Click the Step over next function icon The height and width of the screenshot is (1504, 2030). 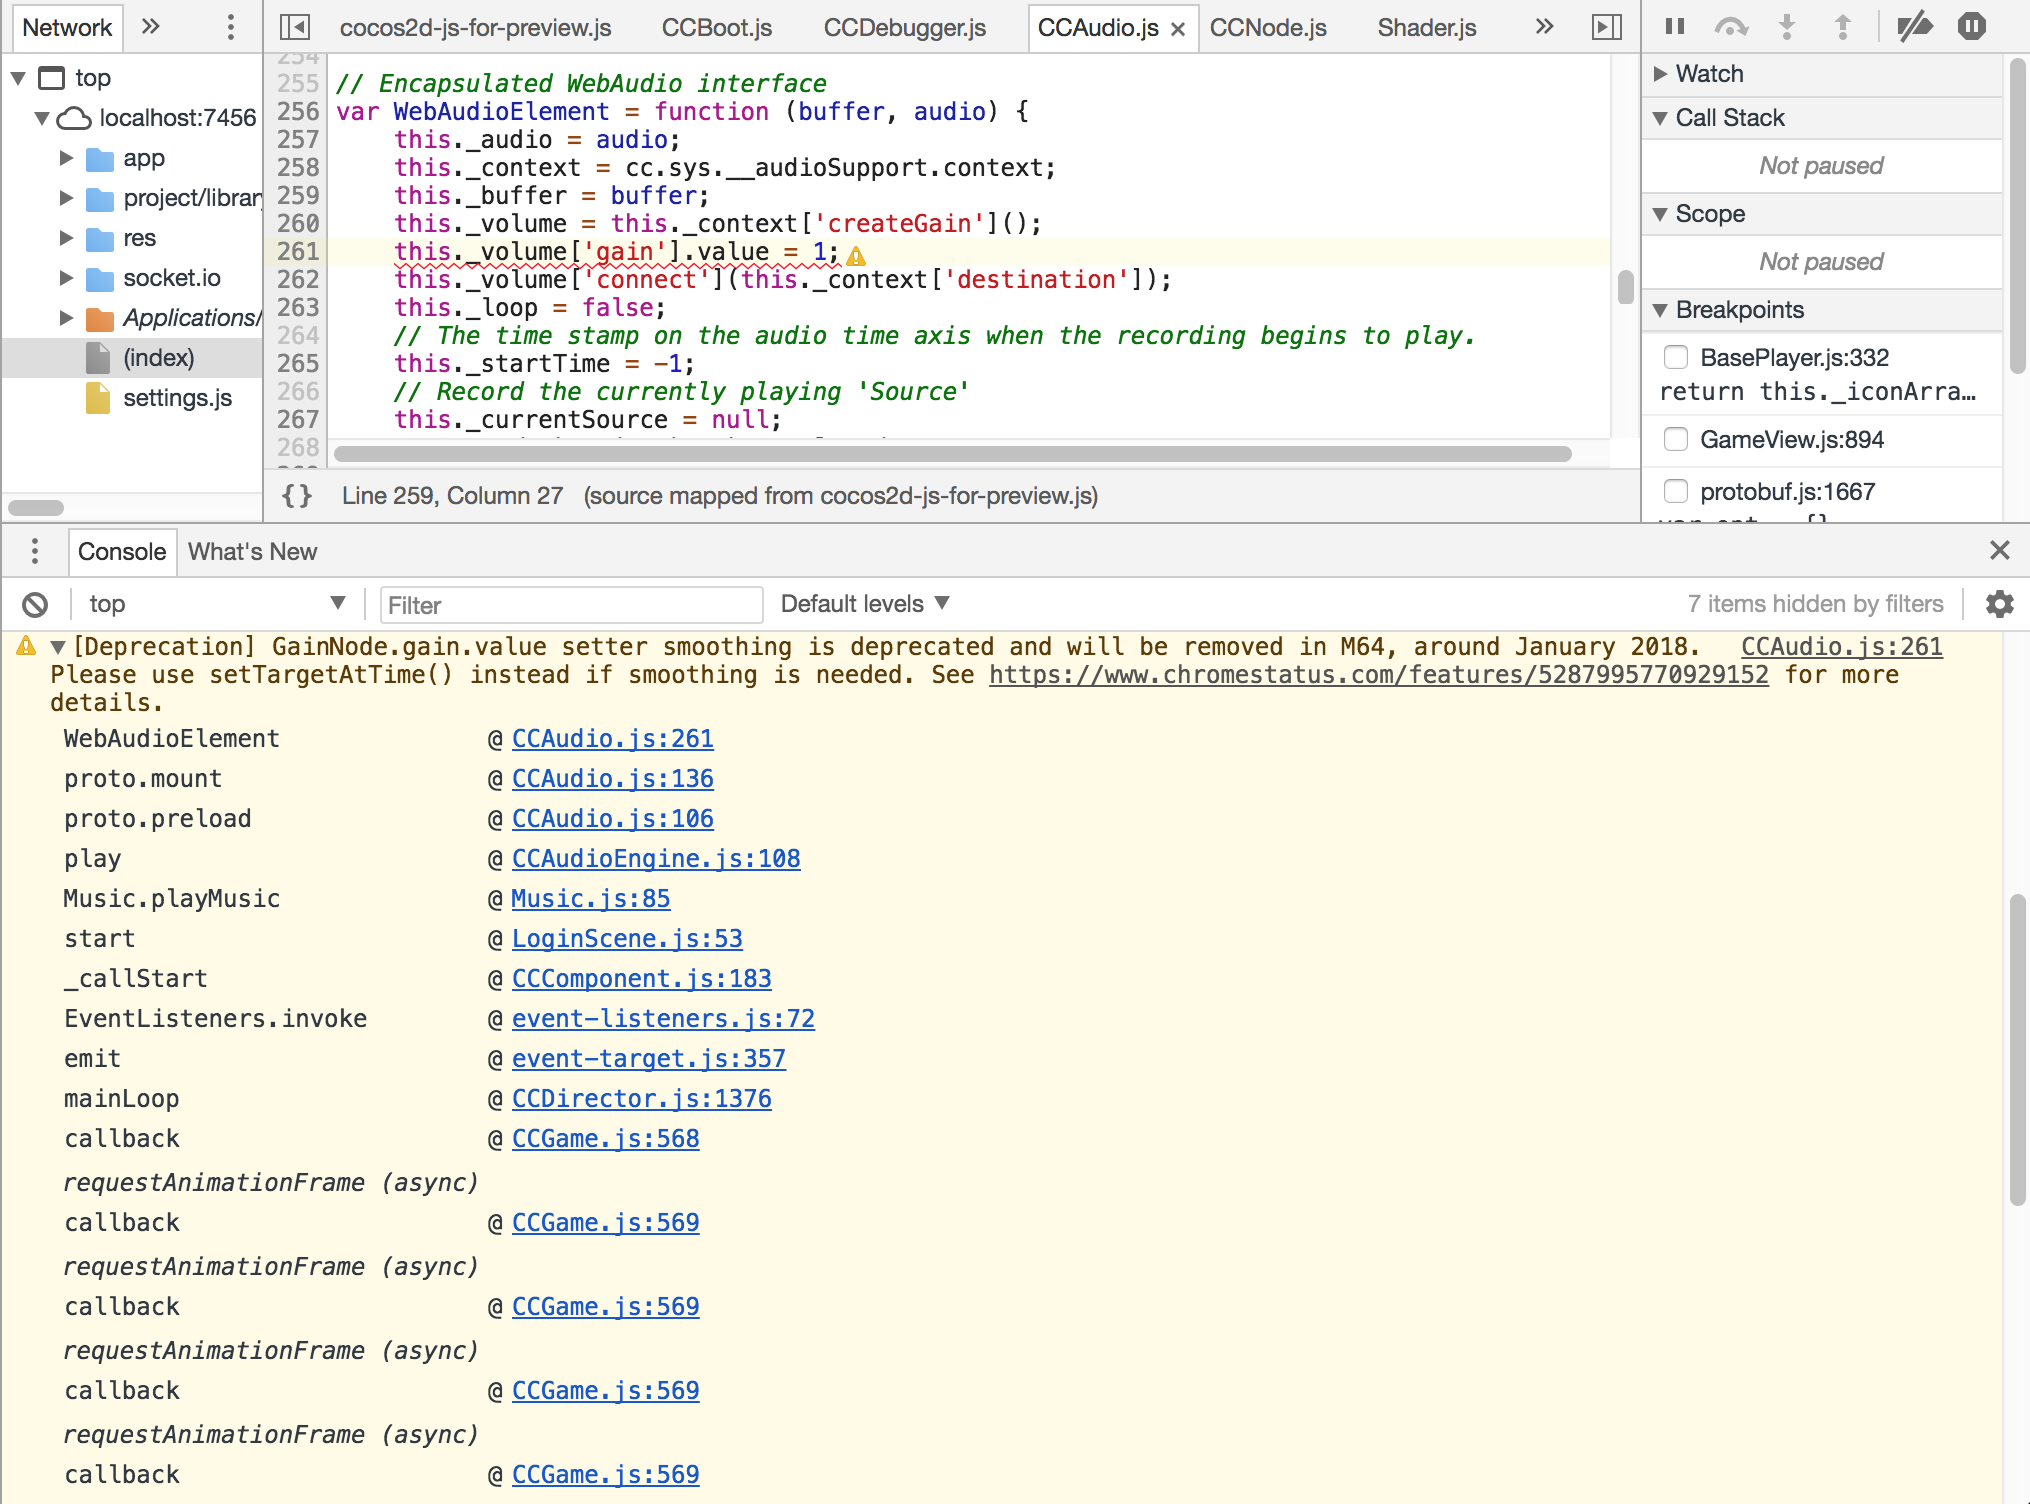1730,27
